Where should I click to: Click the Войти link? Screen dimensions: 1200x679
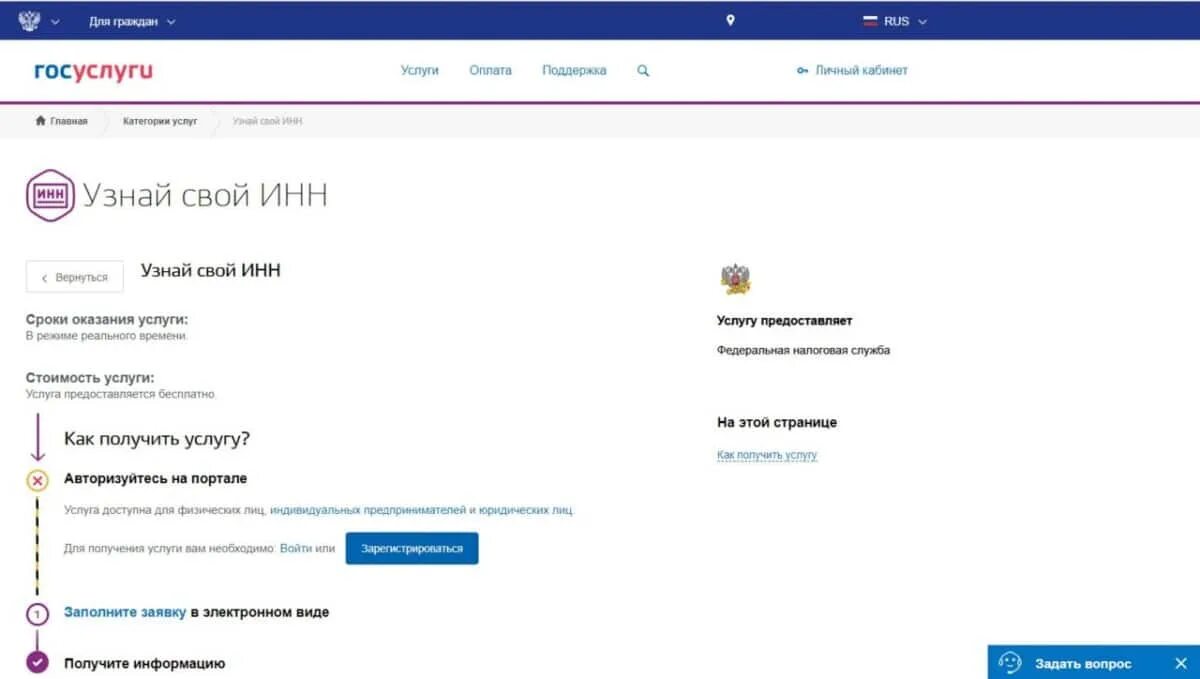[x=290, y=548]
